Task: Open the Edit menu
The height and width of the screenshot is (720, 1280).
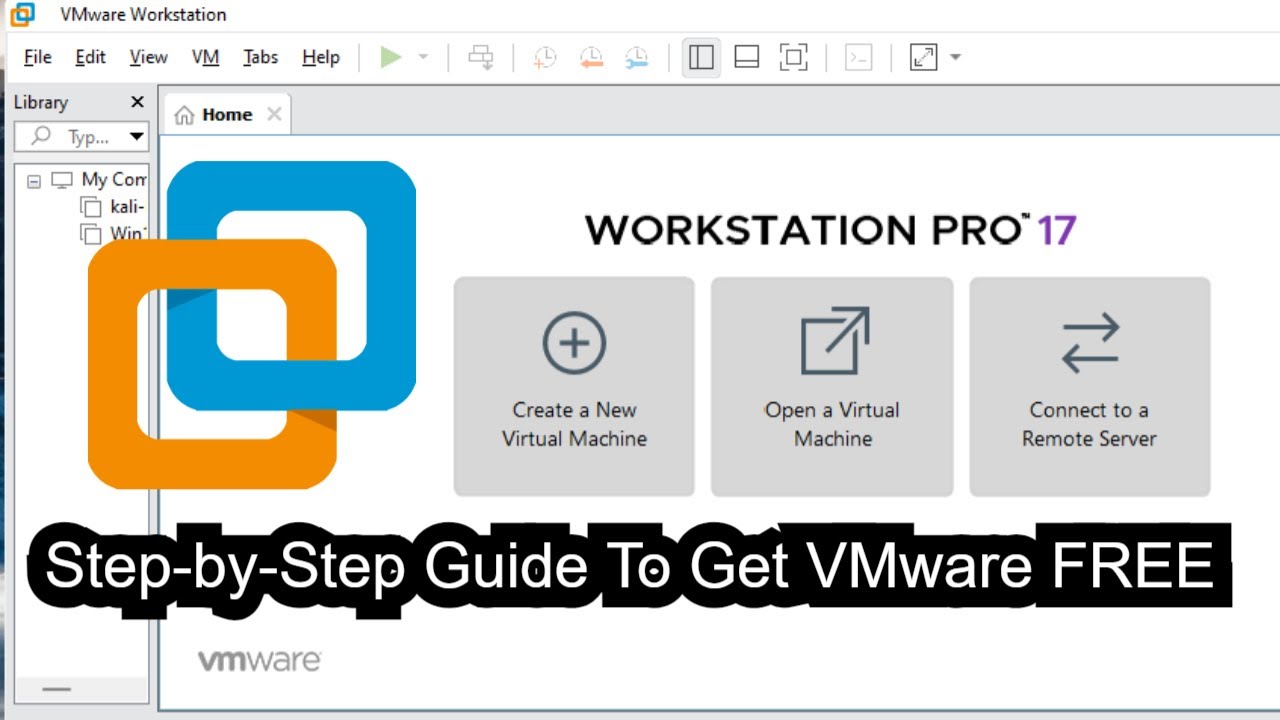Action: point(90,57)
